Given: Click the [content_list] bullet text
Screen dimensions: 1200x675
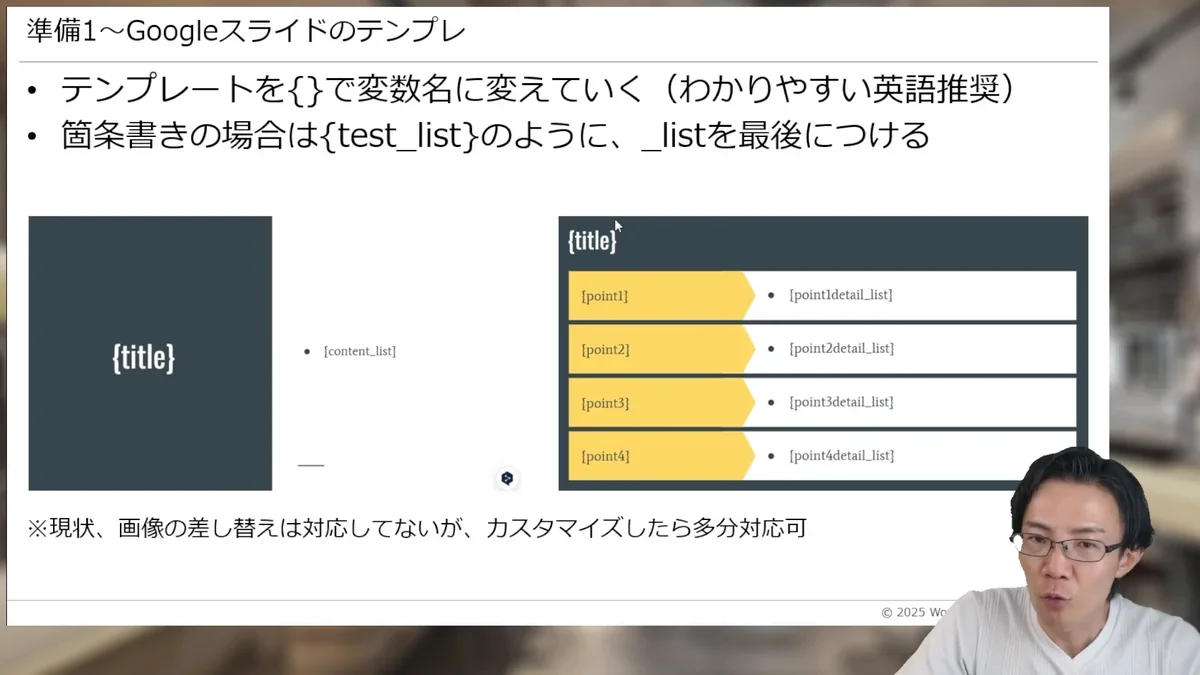Looking at the screenshot, I should tap(360, 351).
